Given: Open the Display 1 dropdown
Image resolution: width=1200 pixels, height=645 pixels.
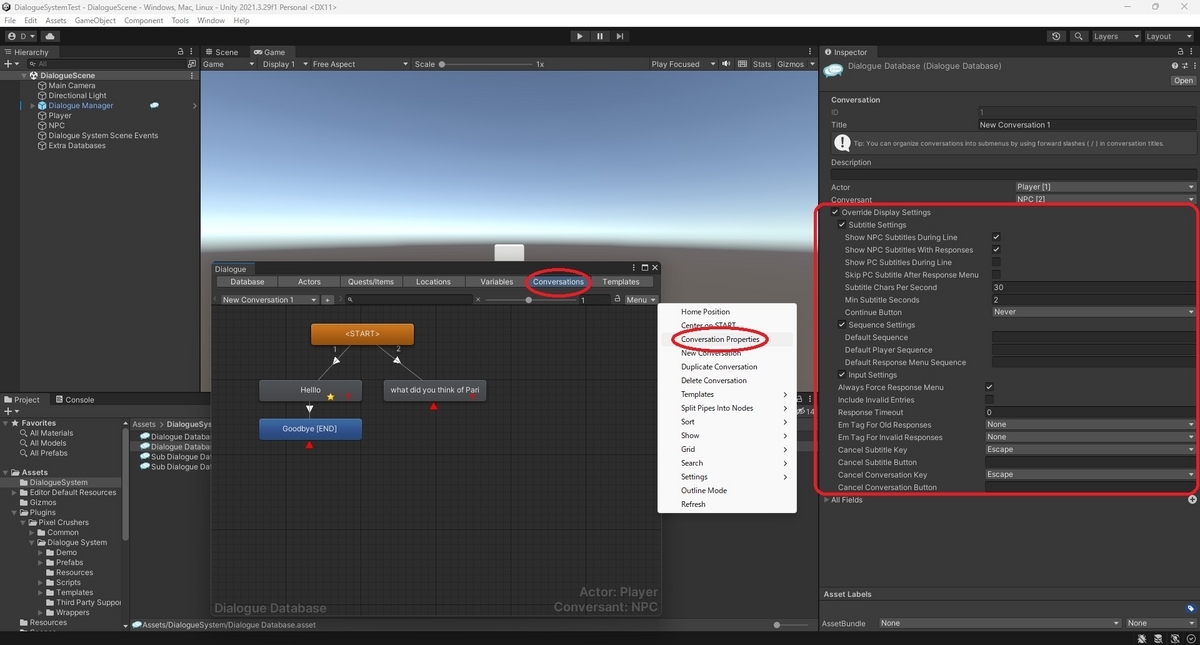Looking at the screenshot, I should coord(286,64).
